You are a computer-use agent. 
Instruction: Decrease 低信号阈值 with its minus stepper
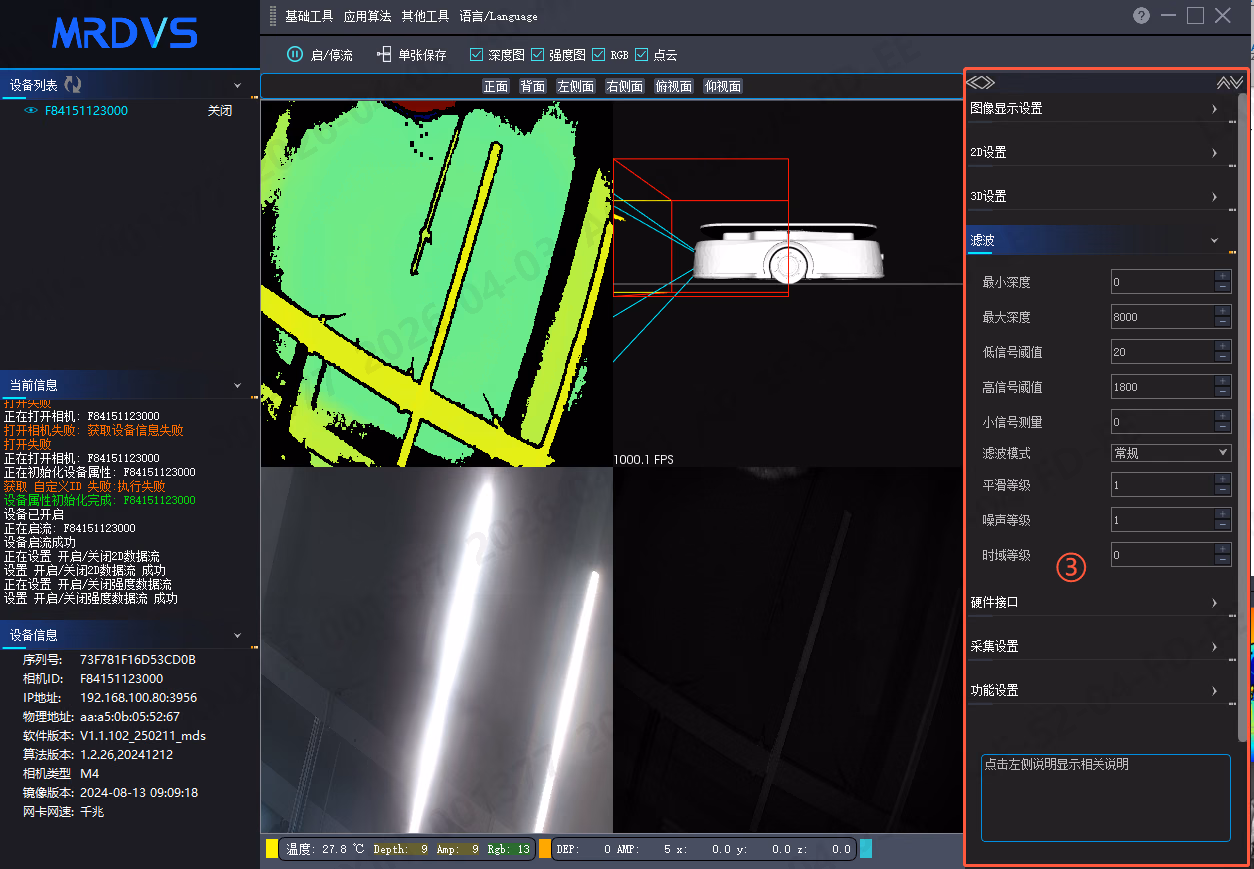pos(1222,357)
